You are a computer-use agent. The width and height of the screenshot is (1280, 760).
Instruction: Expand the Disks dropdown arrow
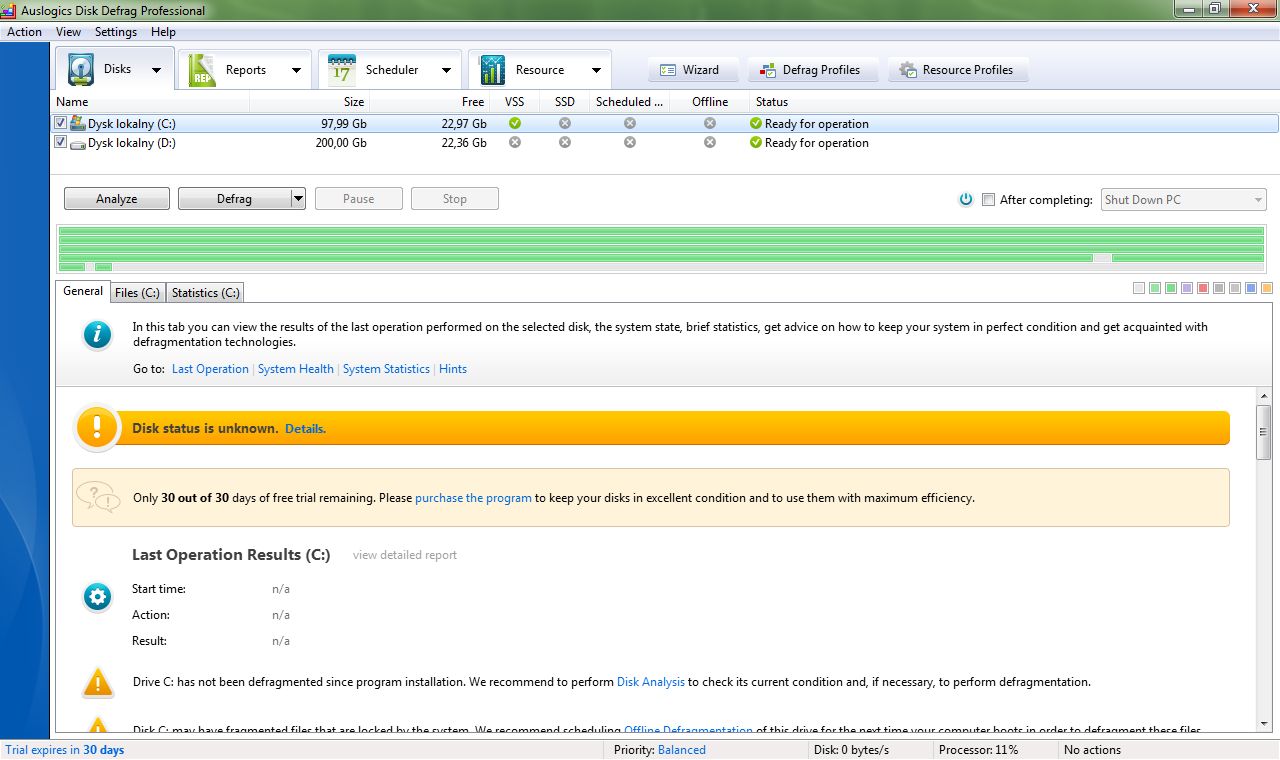156,70
